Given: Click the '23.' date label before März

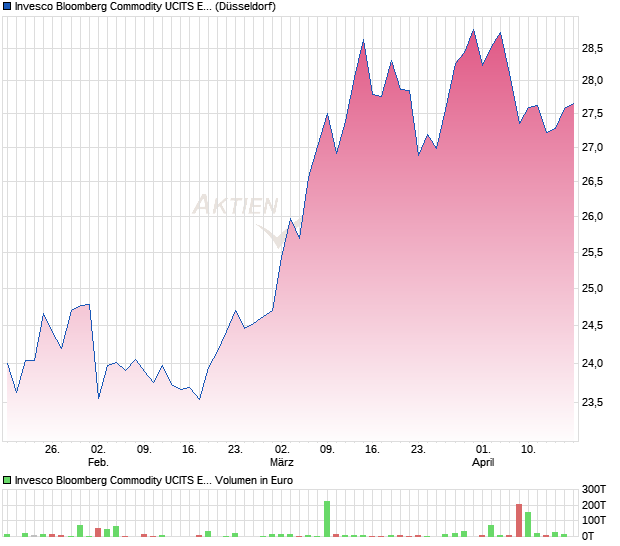Looking at the screenshot, I should [x=235, y=450].
